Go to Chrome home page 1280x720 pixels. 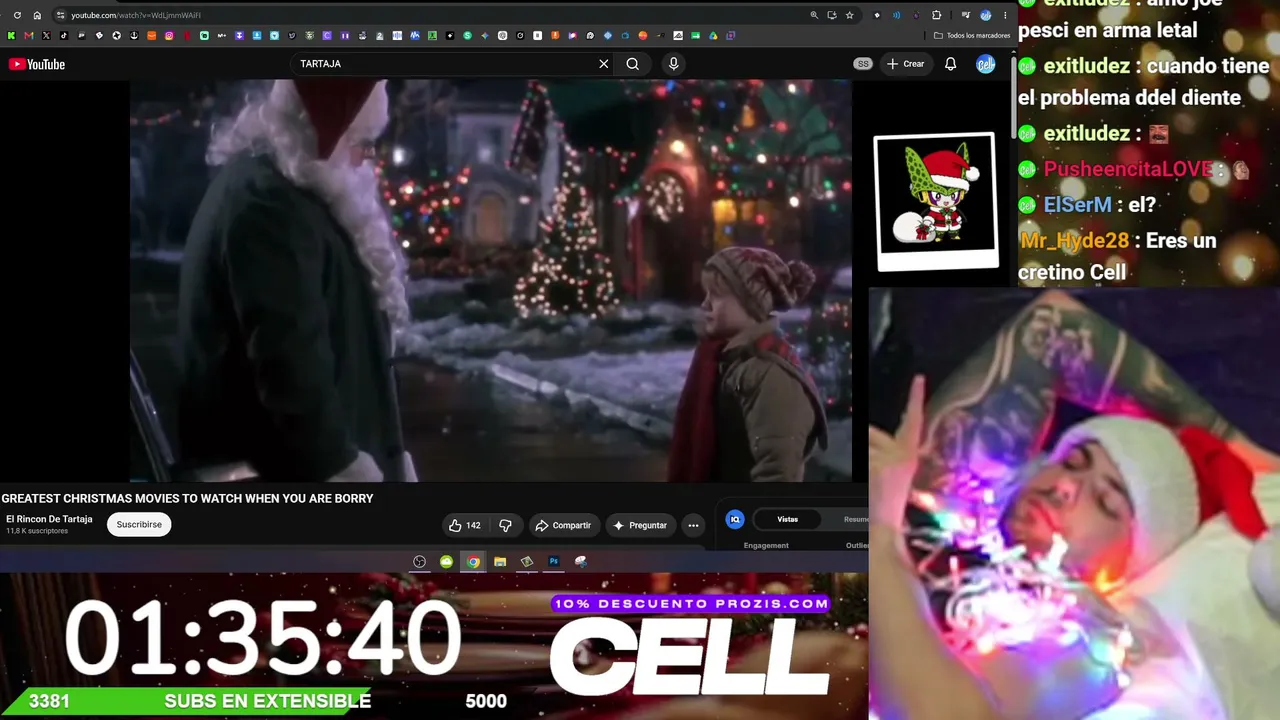tap(37, 15)
